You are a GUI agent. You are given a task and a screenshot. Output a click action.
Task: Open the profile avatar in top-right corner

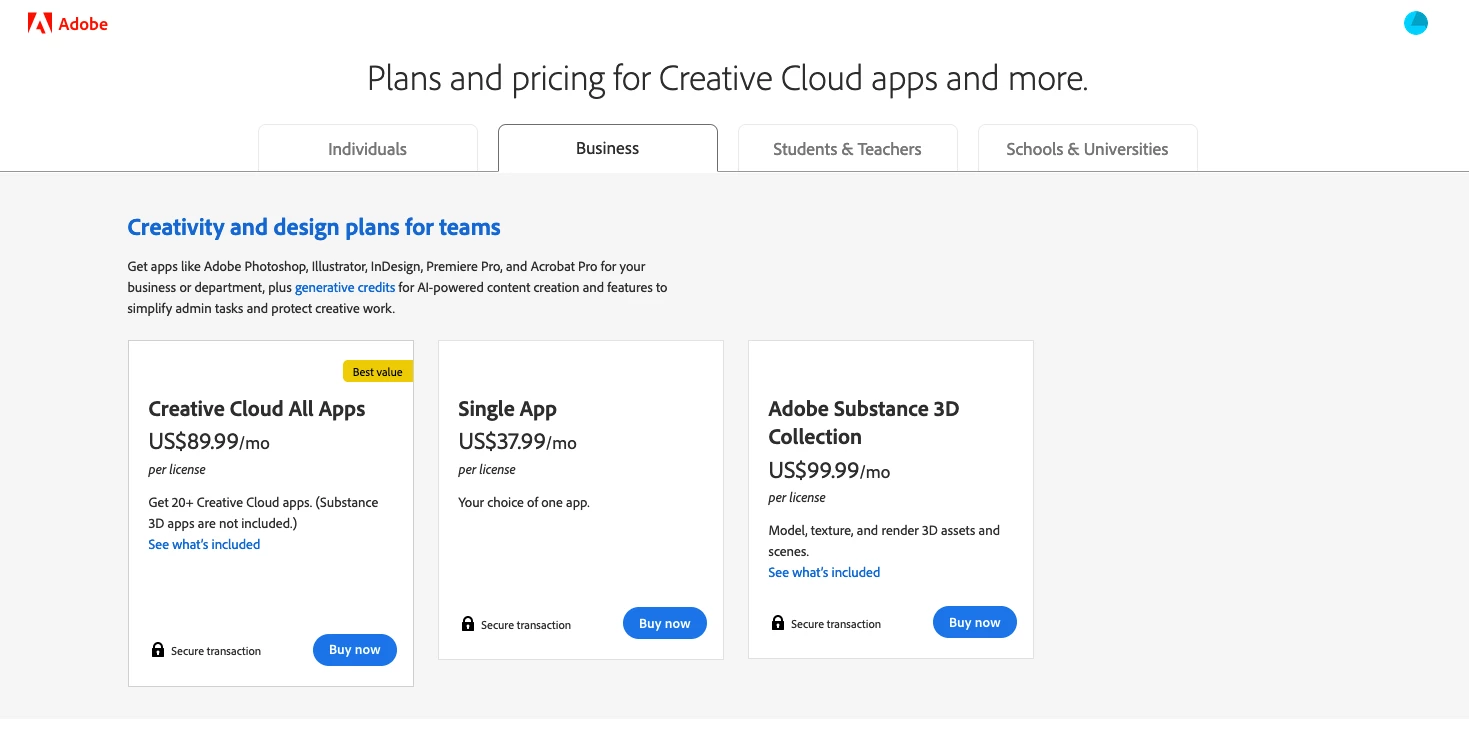coord(1416,23)
